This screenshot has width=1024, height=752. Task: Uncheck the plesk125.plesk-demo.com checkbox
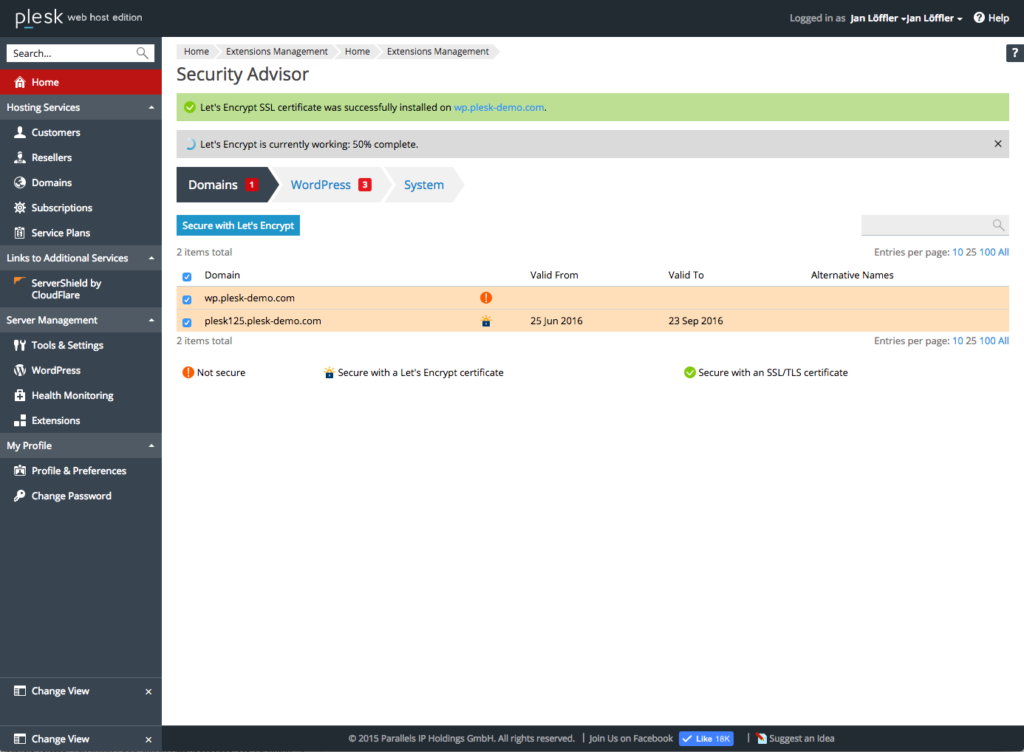click(187, 322)
